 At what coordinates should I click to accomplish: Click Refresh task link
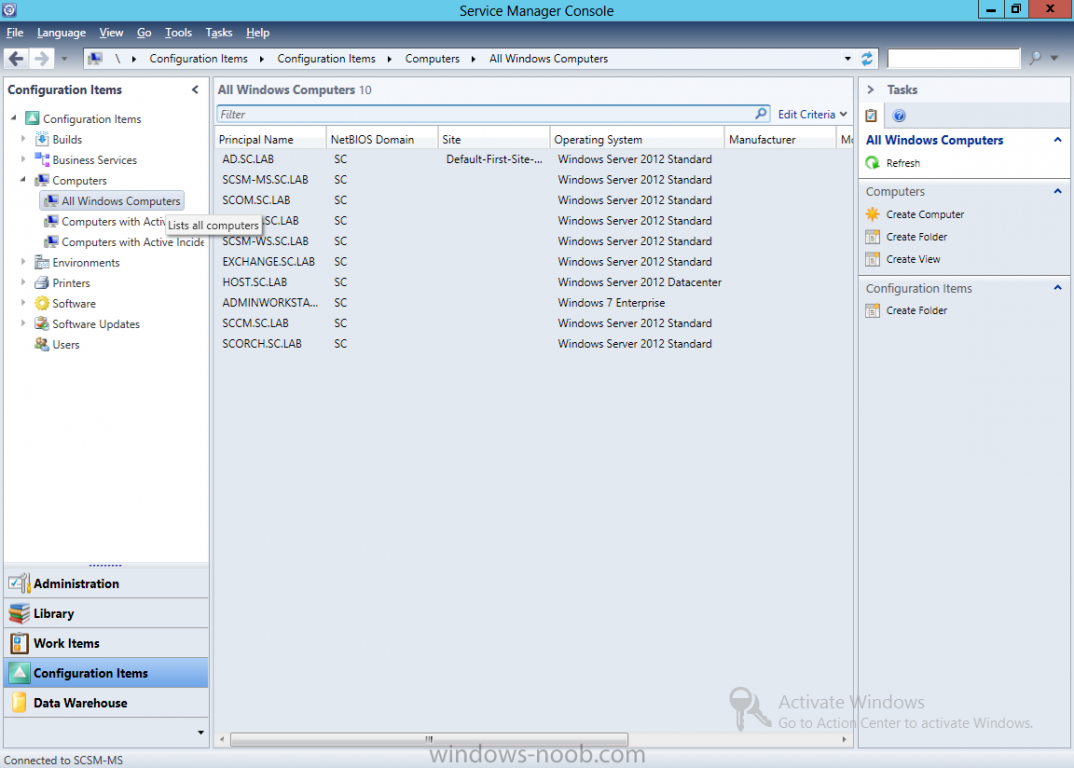click(903, 163)
